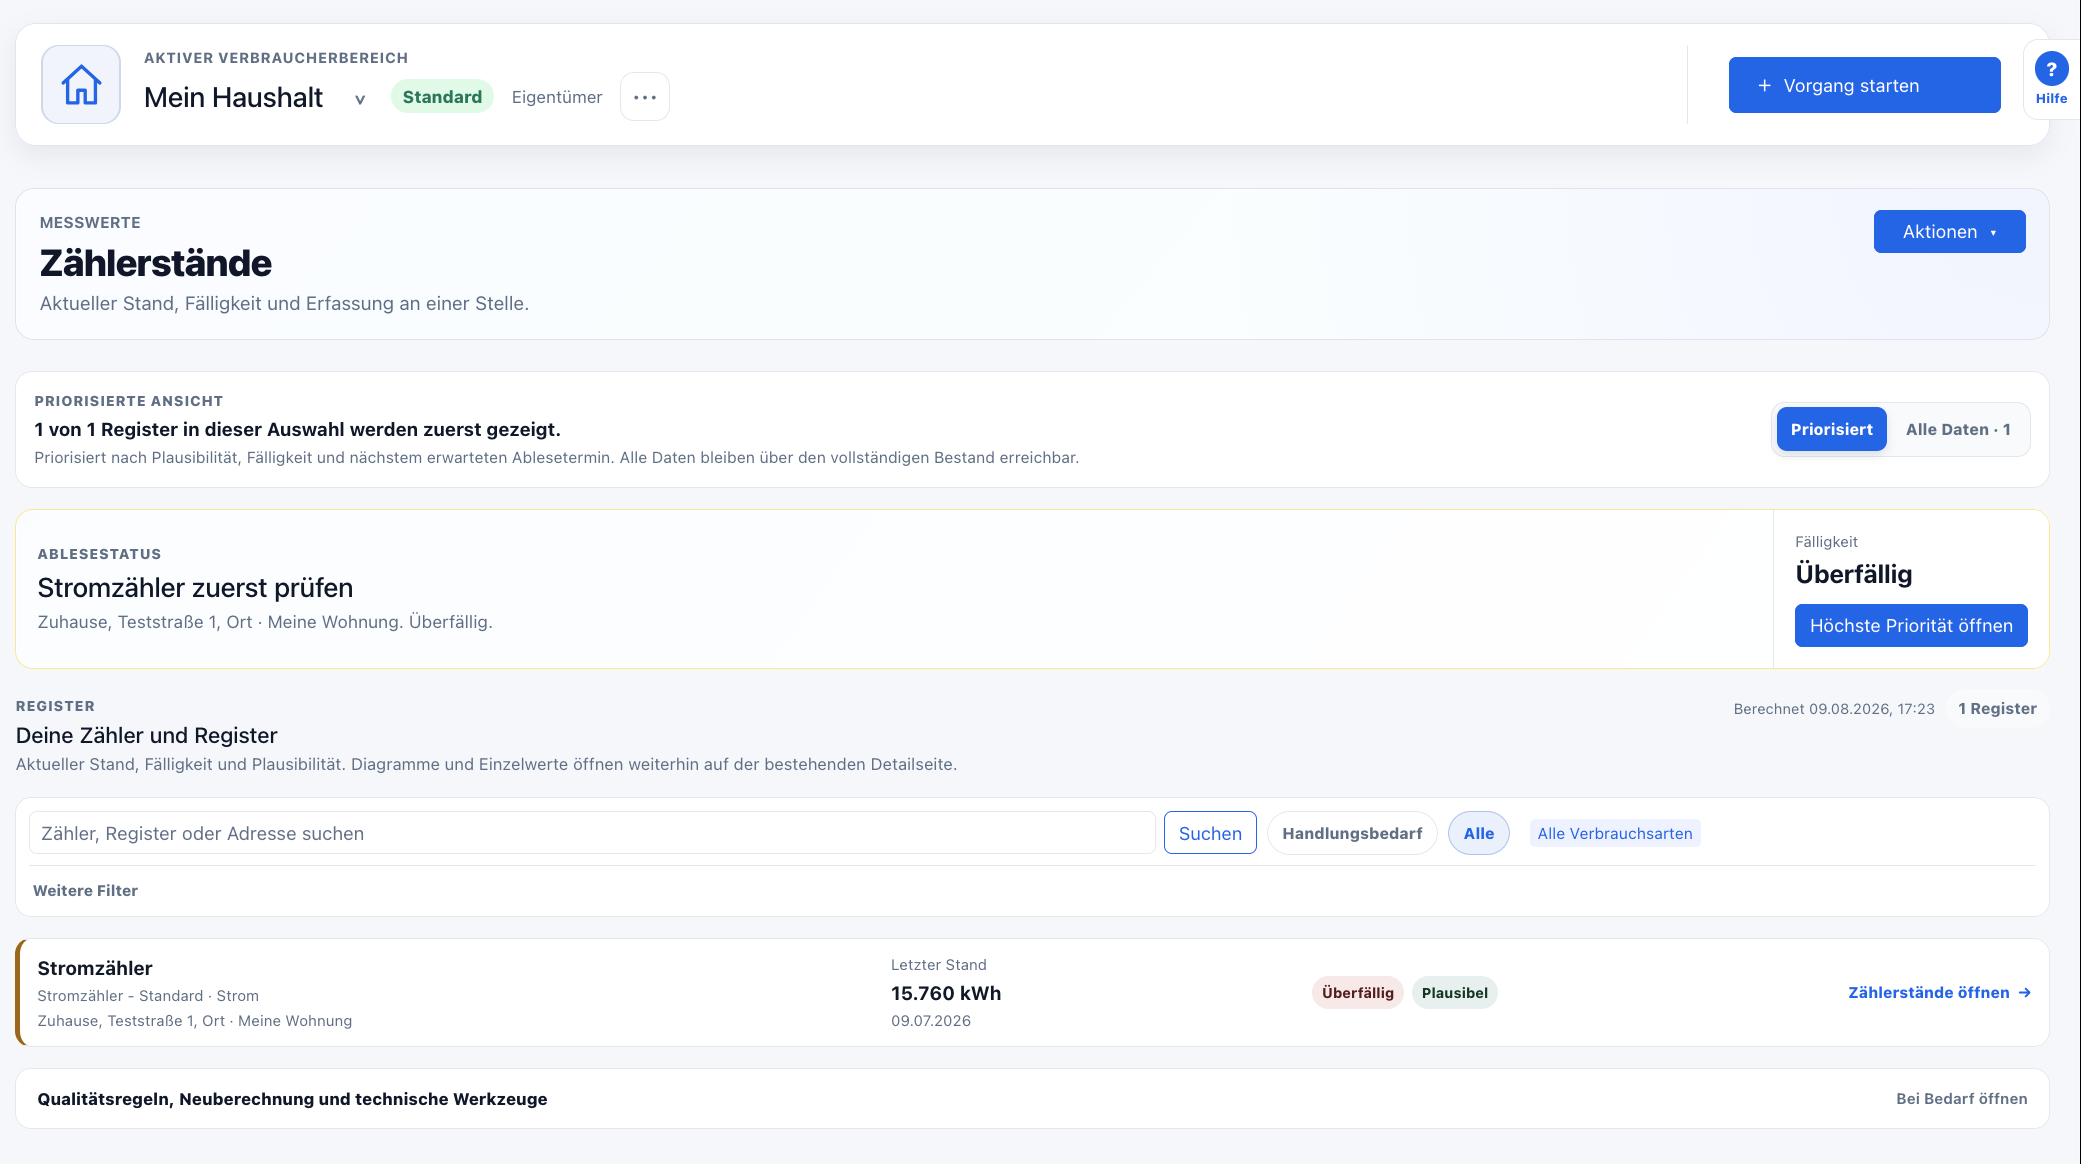Click the 1 Register count badge
The image size is (2081, 1164).
pos(1997,709)
